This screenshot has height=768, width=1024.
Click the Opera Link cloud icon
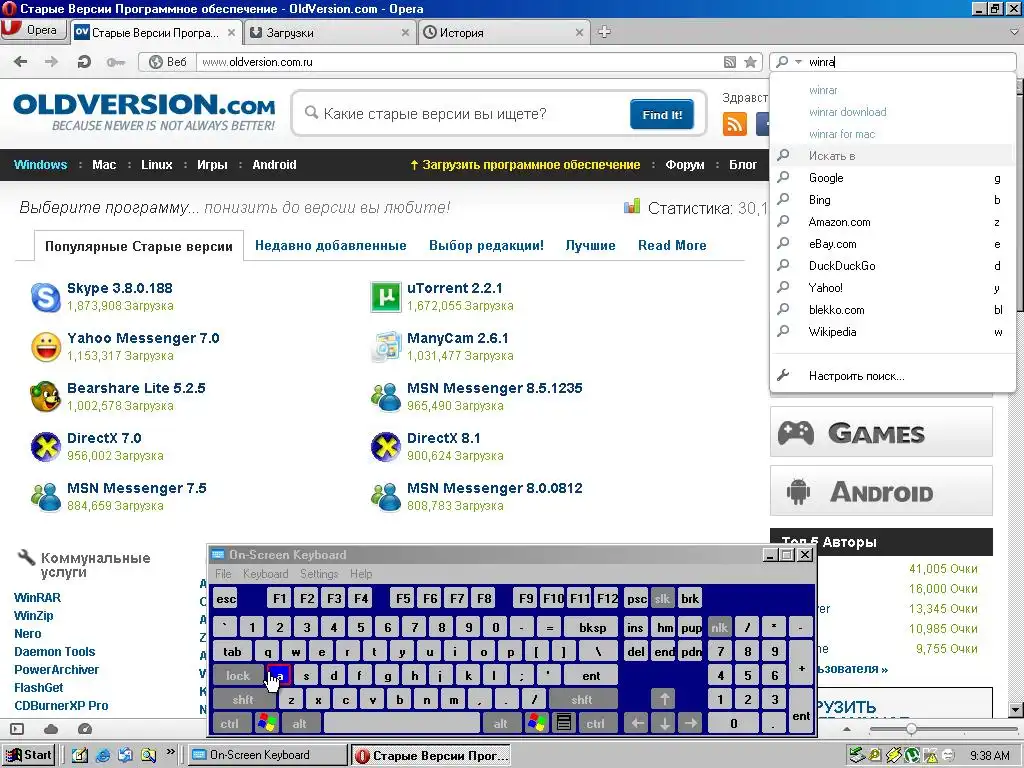tap(51, 729)
